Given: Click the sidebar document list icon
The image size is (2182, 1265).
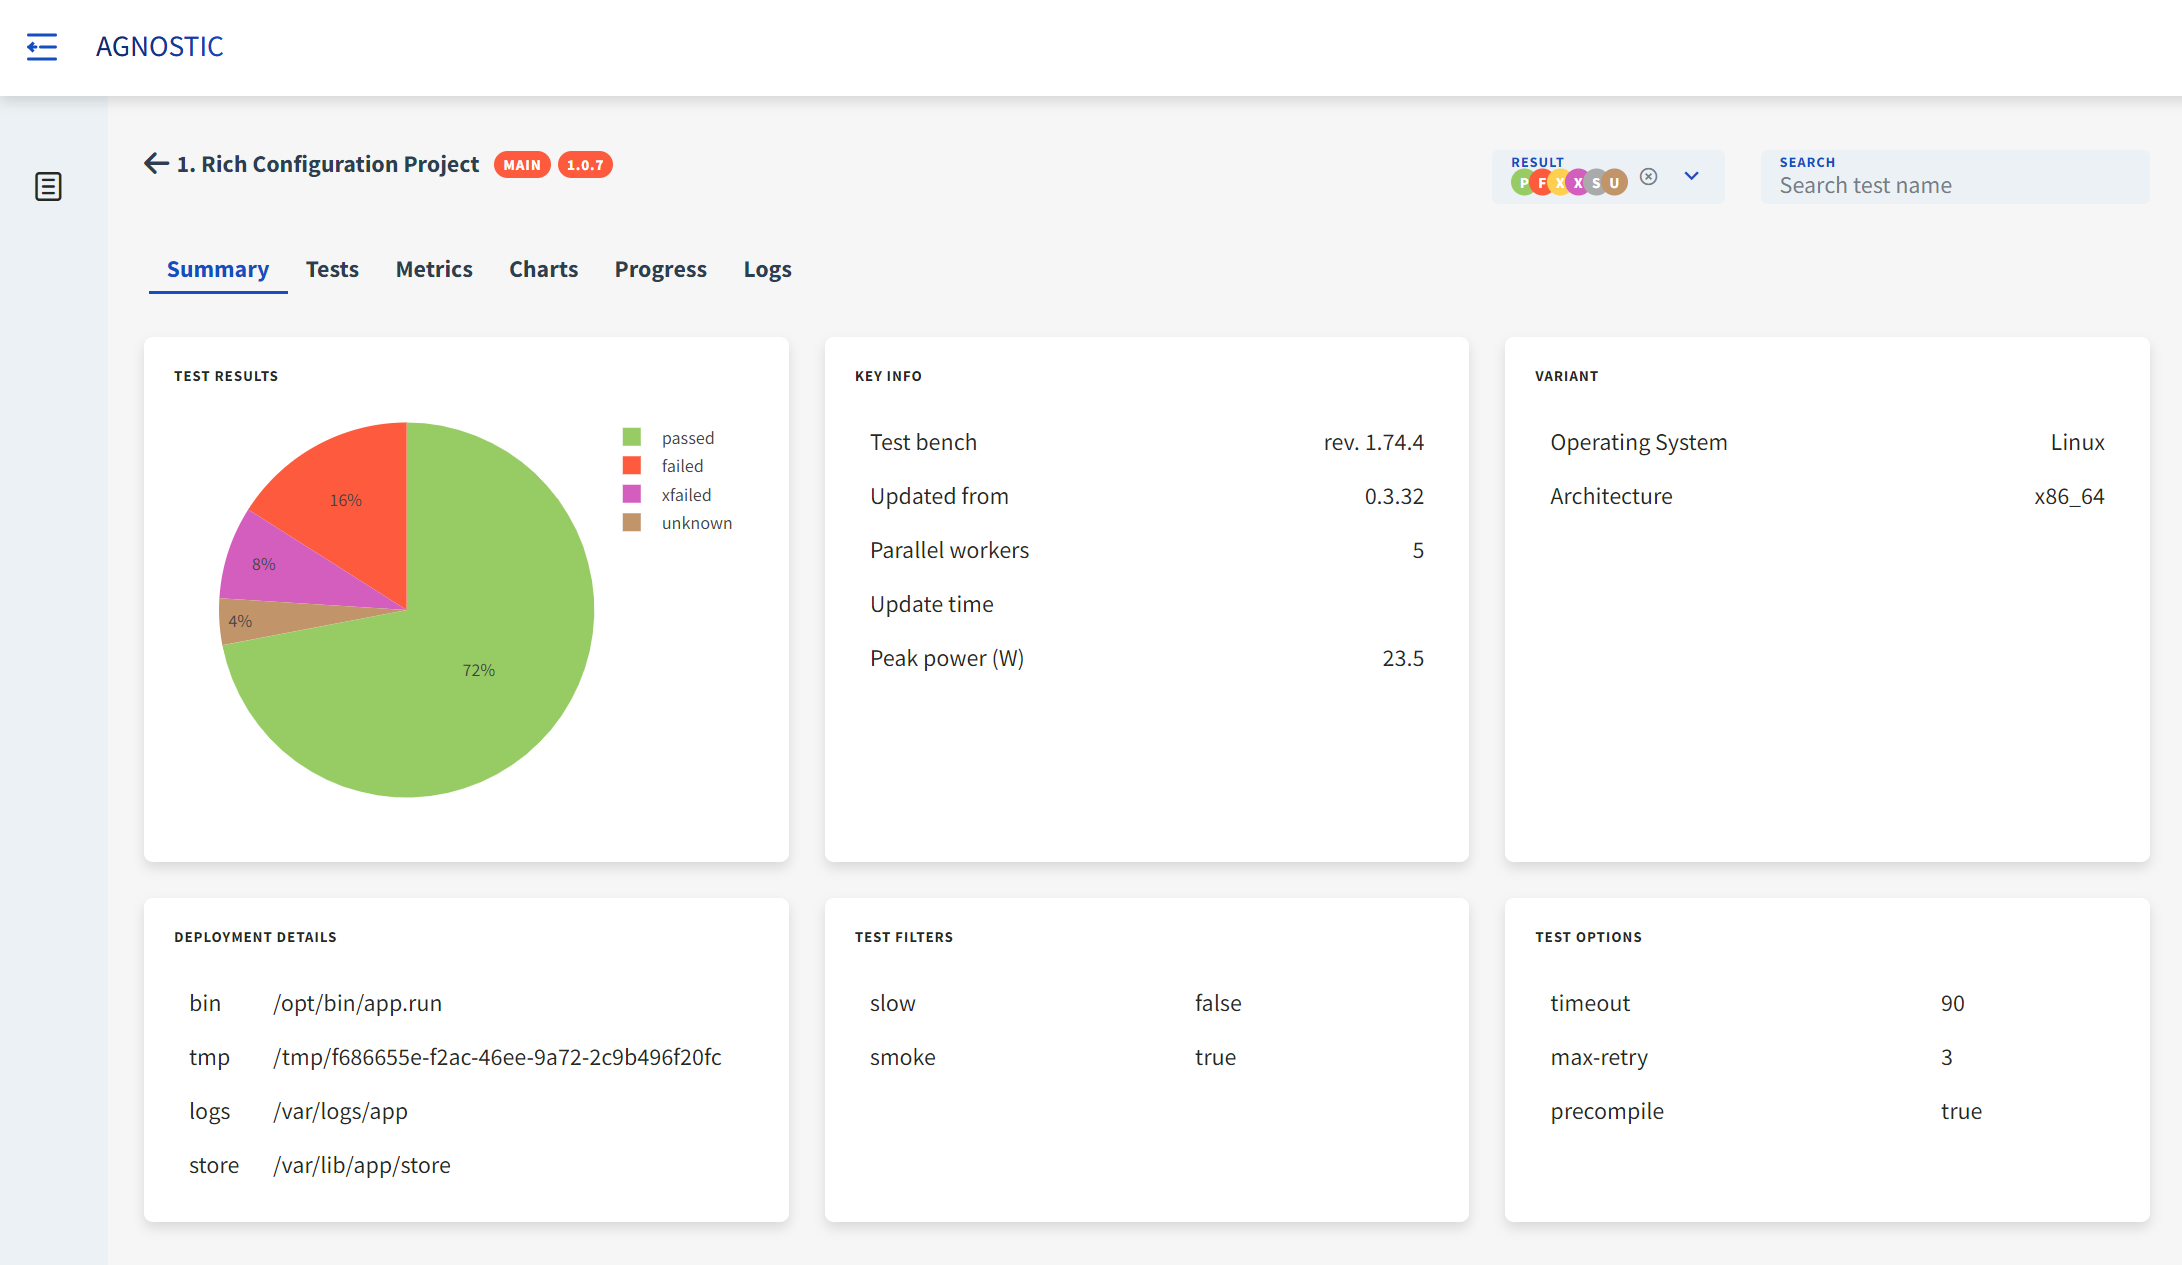Looking at the screenshot, I should [x=48, y=186].
